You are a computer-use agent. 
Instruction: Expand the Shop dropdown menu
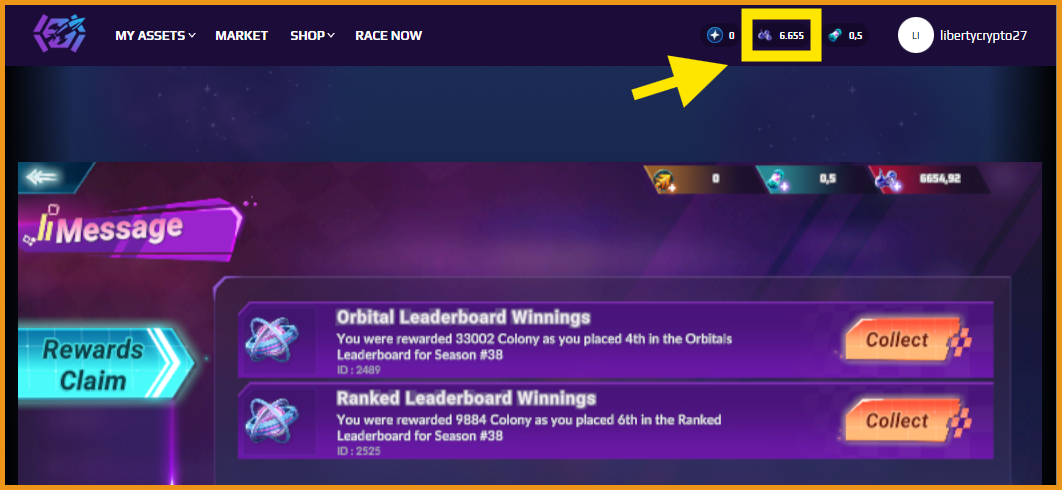pyautogui.click(x=312, y=35)
